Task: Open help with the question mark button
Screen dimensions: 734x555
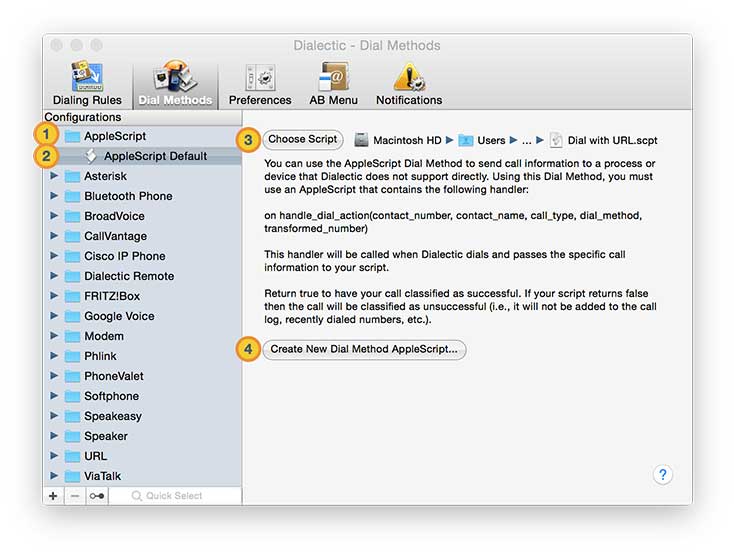Action: [x=662, y=475]
